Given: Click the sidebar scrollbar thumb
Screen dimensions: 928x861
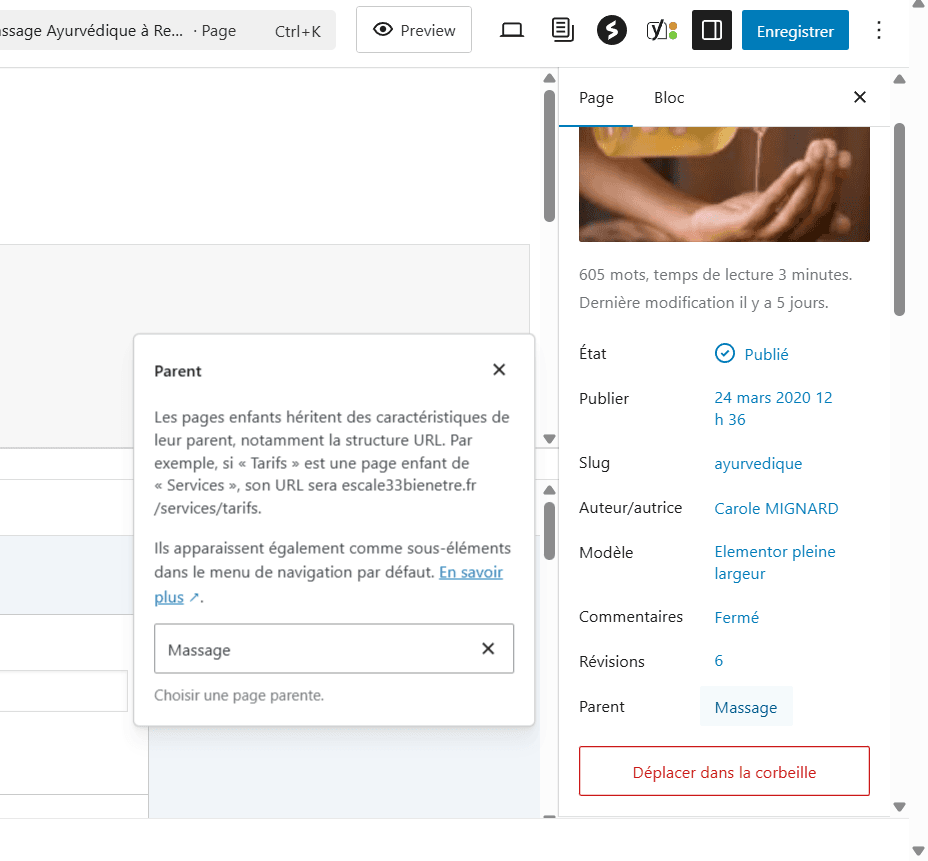Looking at the screenshot, I should tap(899, 219).
